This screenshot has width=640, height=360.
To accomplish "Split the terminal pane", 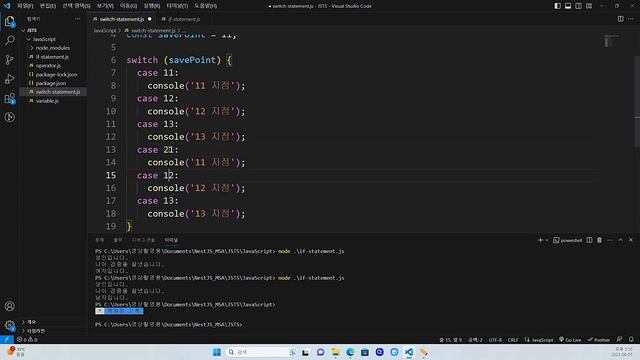I will 589,240.
